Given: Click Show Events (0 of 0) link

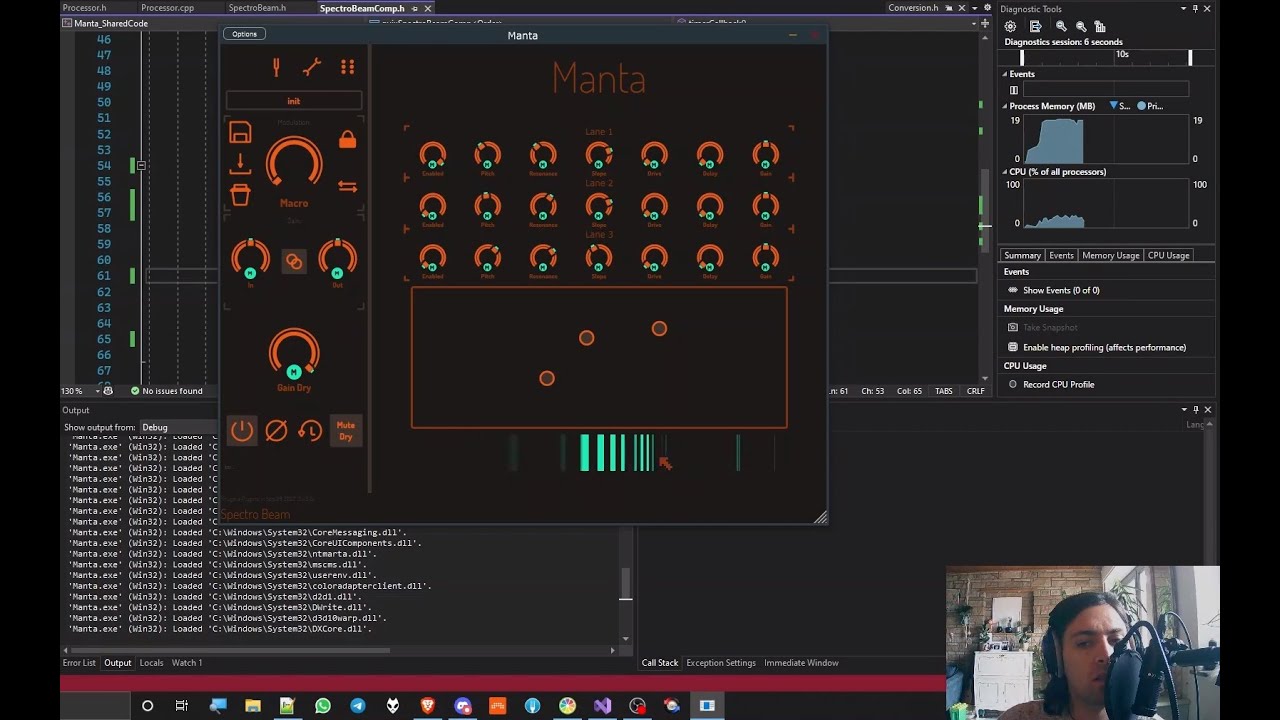Looking at the screenshot, I should click(1061, 290).
